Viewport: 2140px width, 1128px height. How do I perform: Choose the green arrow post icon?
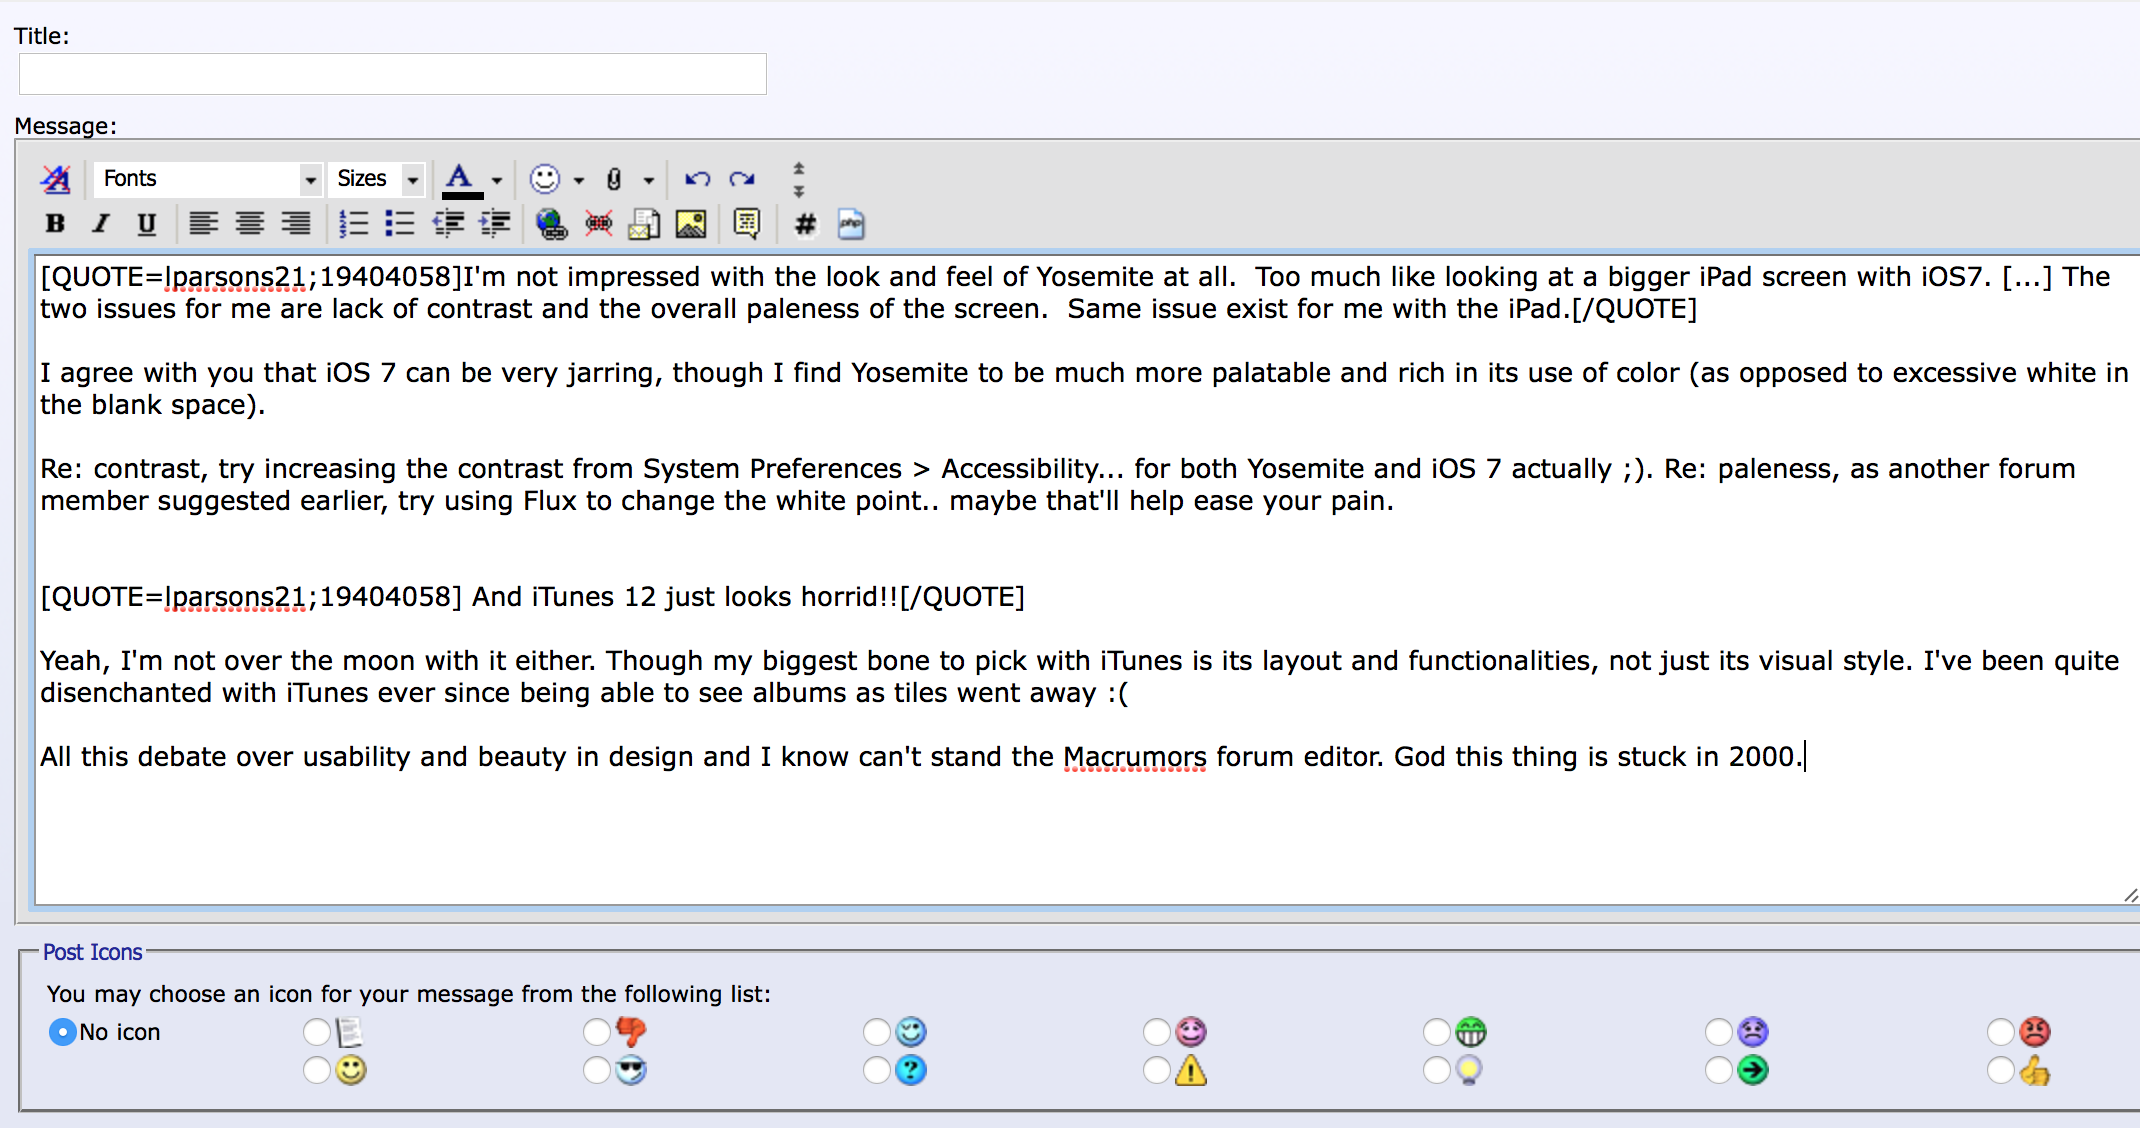click(x=1753, y=1070)
